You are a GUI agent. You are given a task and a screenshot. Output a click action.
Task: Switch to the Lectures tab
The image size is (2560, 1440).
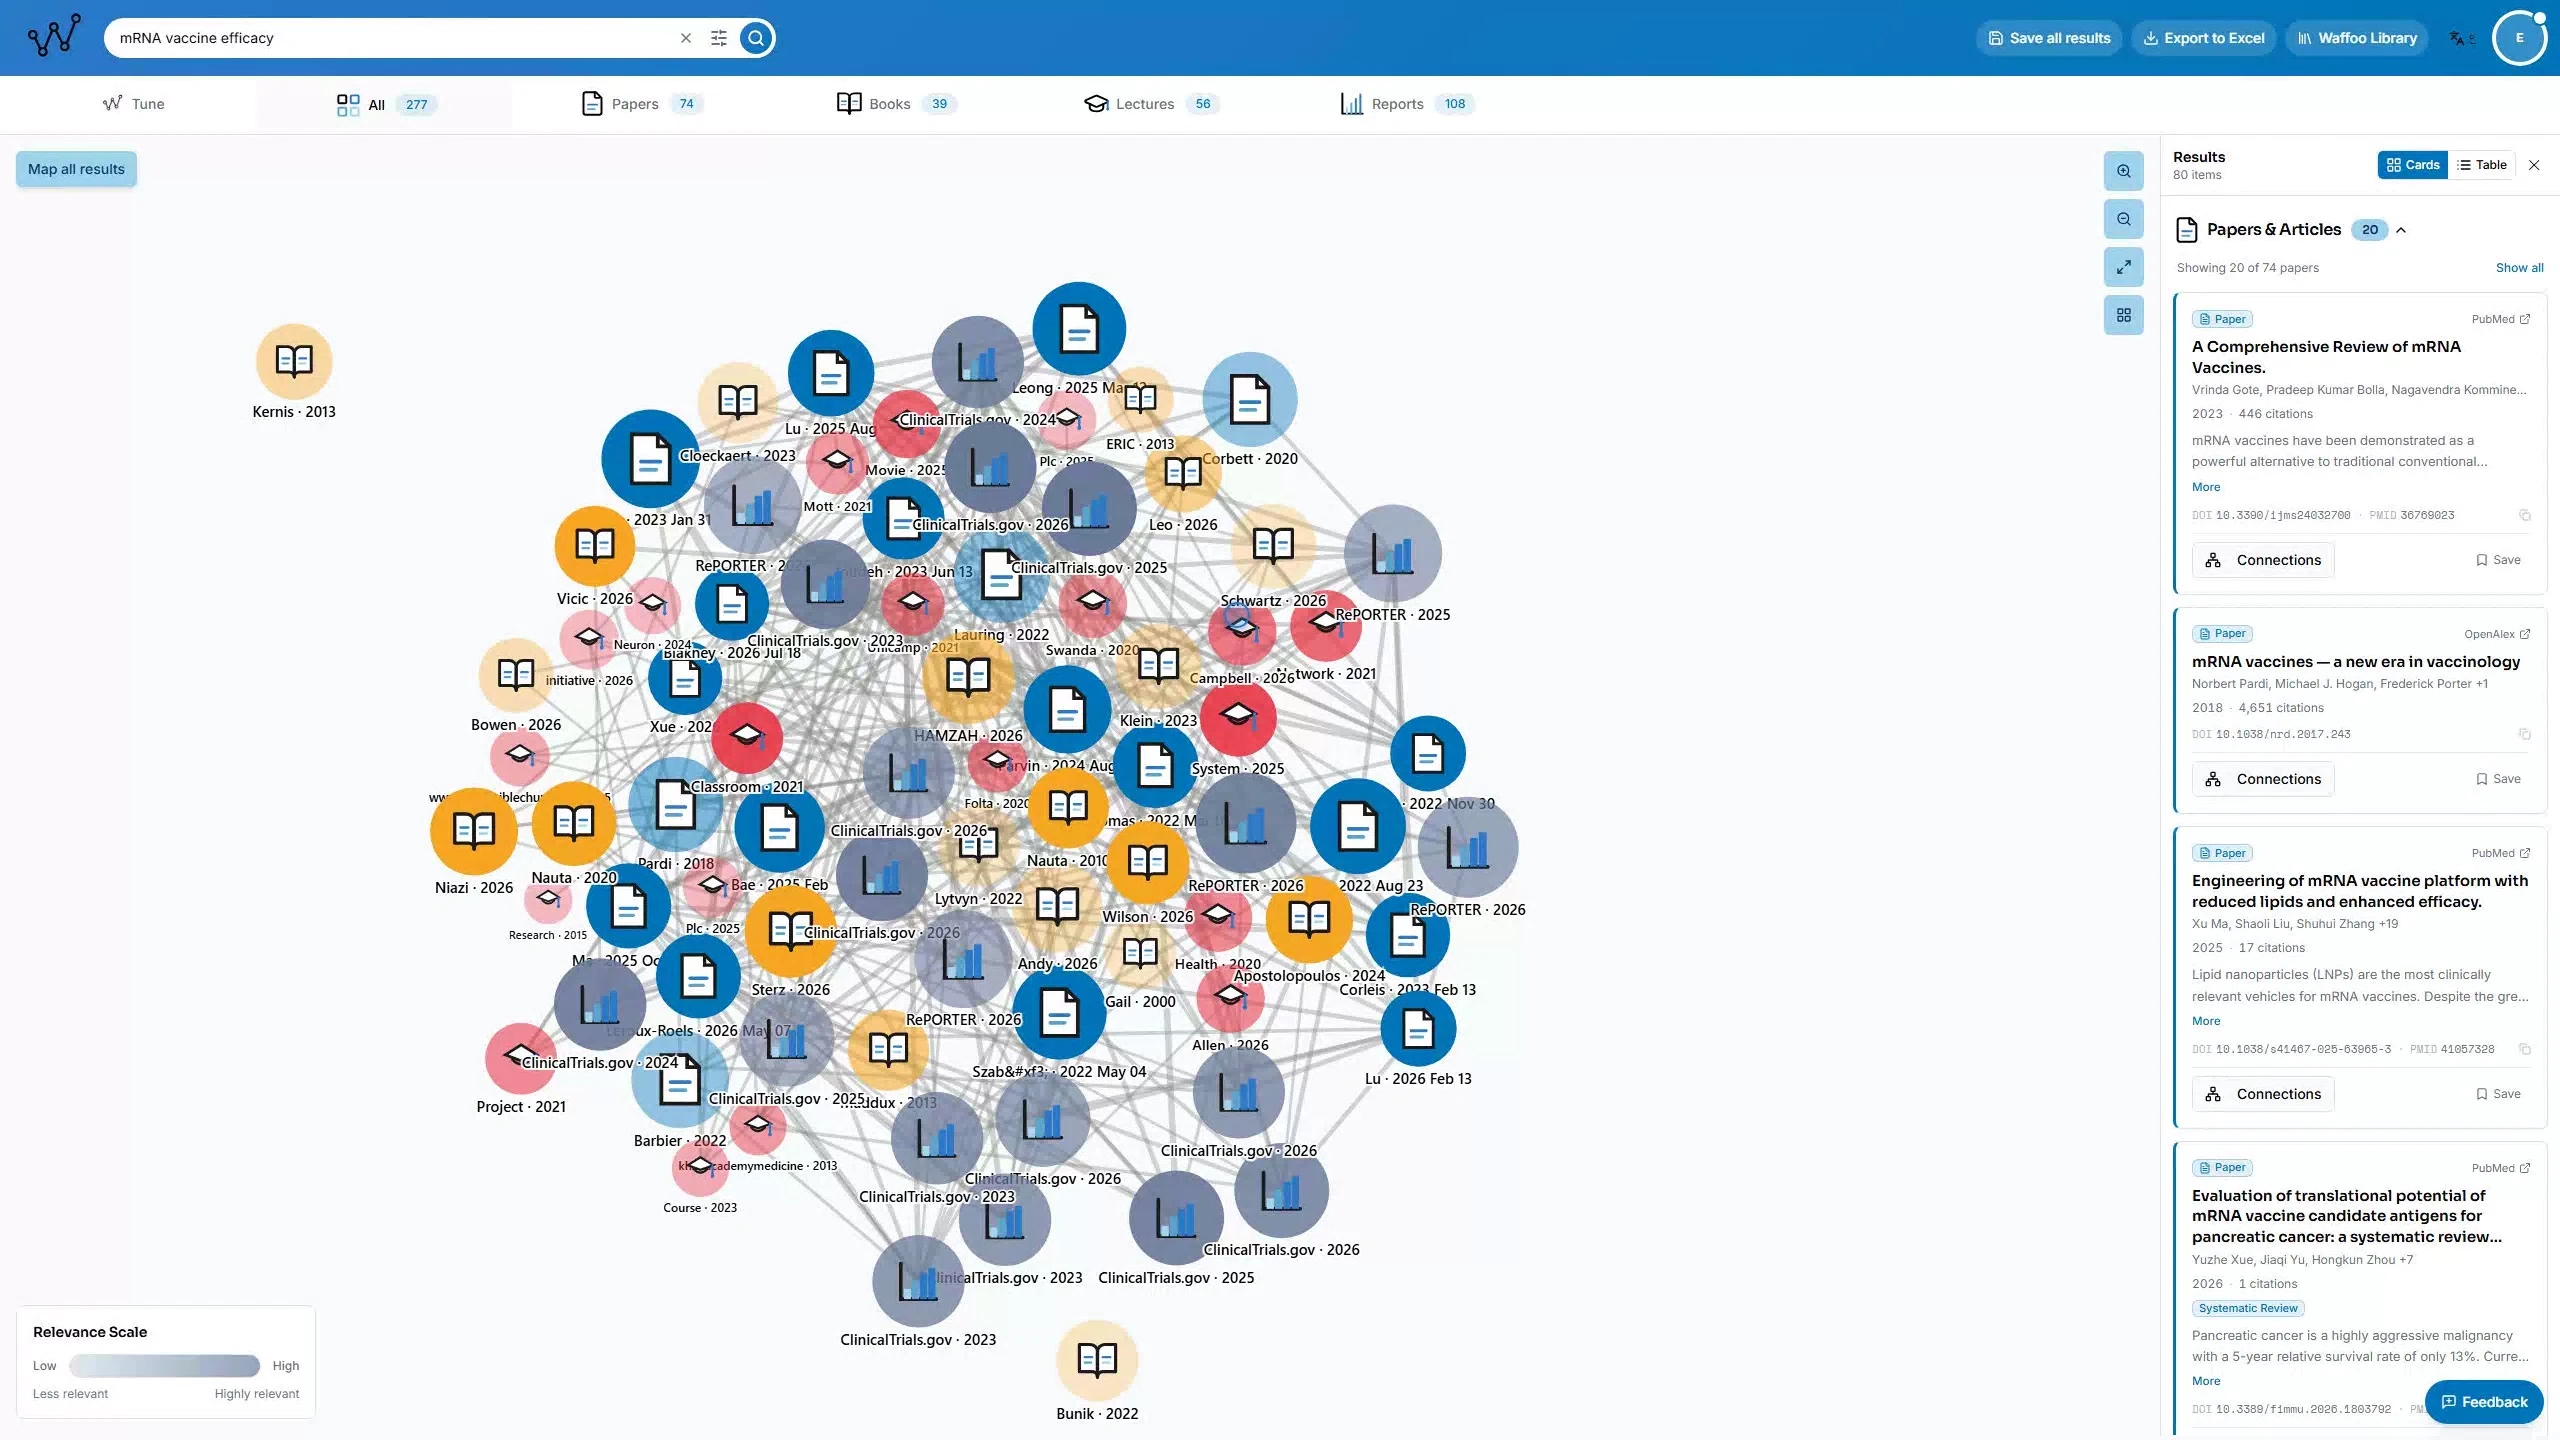(x=1152, y=104)
